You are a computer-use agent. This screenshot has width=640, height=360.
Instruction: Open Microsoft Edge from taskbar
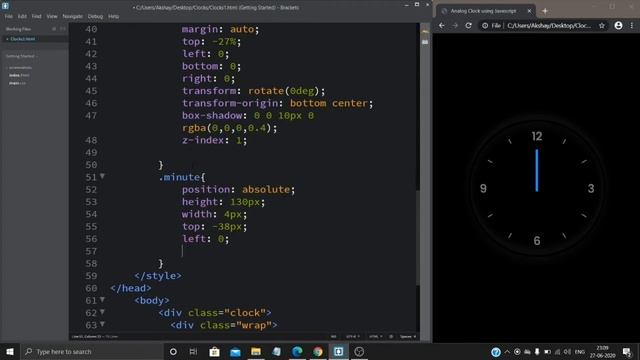coord(297,351)
